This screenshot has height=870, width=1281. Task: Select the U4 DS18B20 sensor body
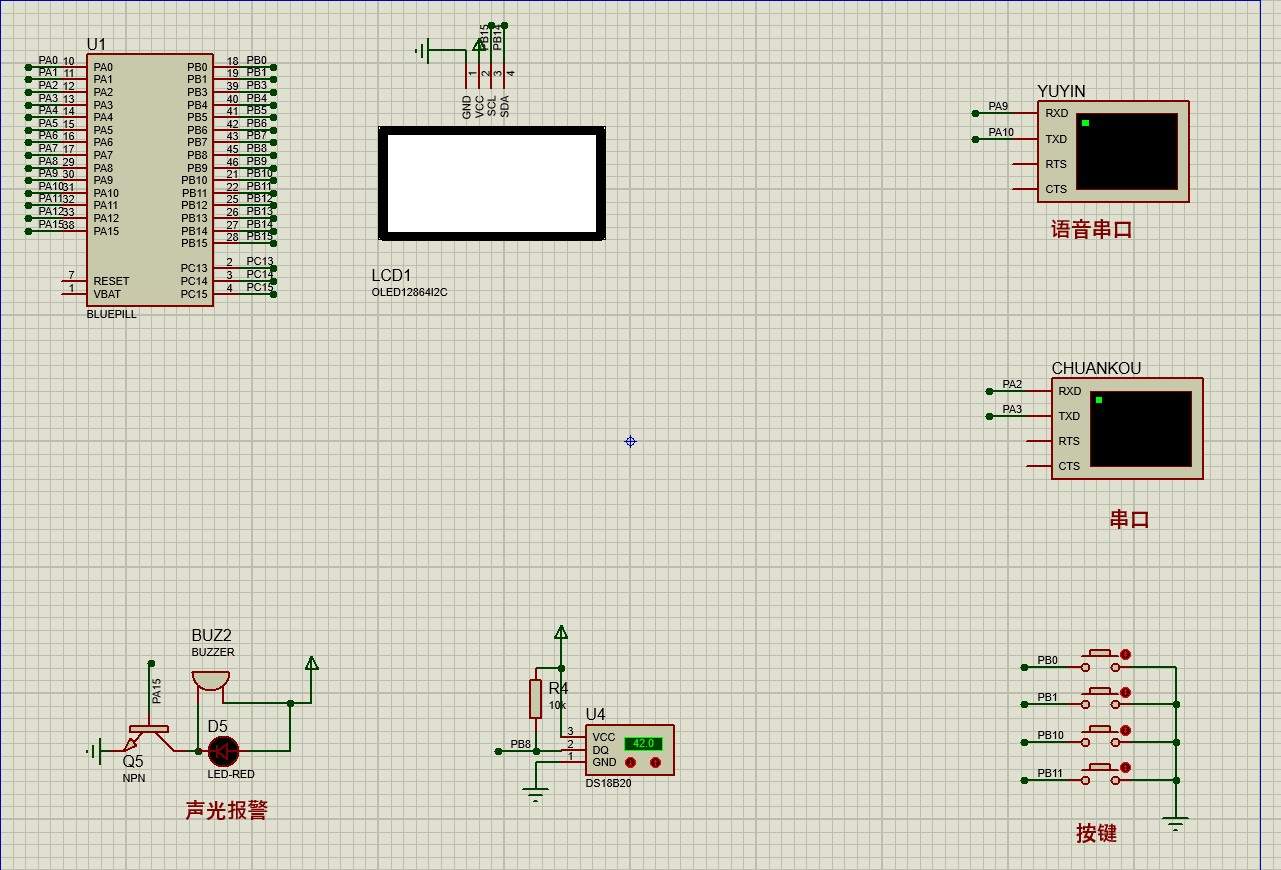(630, 750)
